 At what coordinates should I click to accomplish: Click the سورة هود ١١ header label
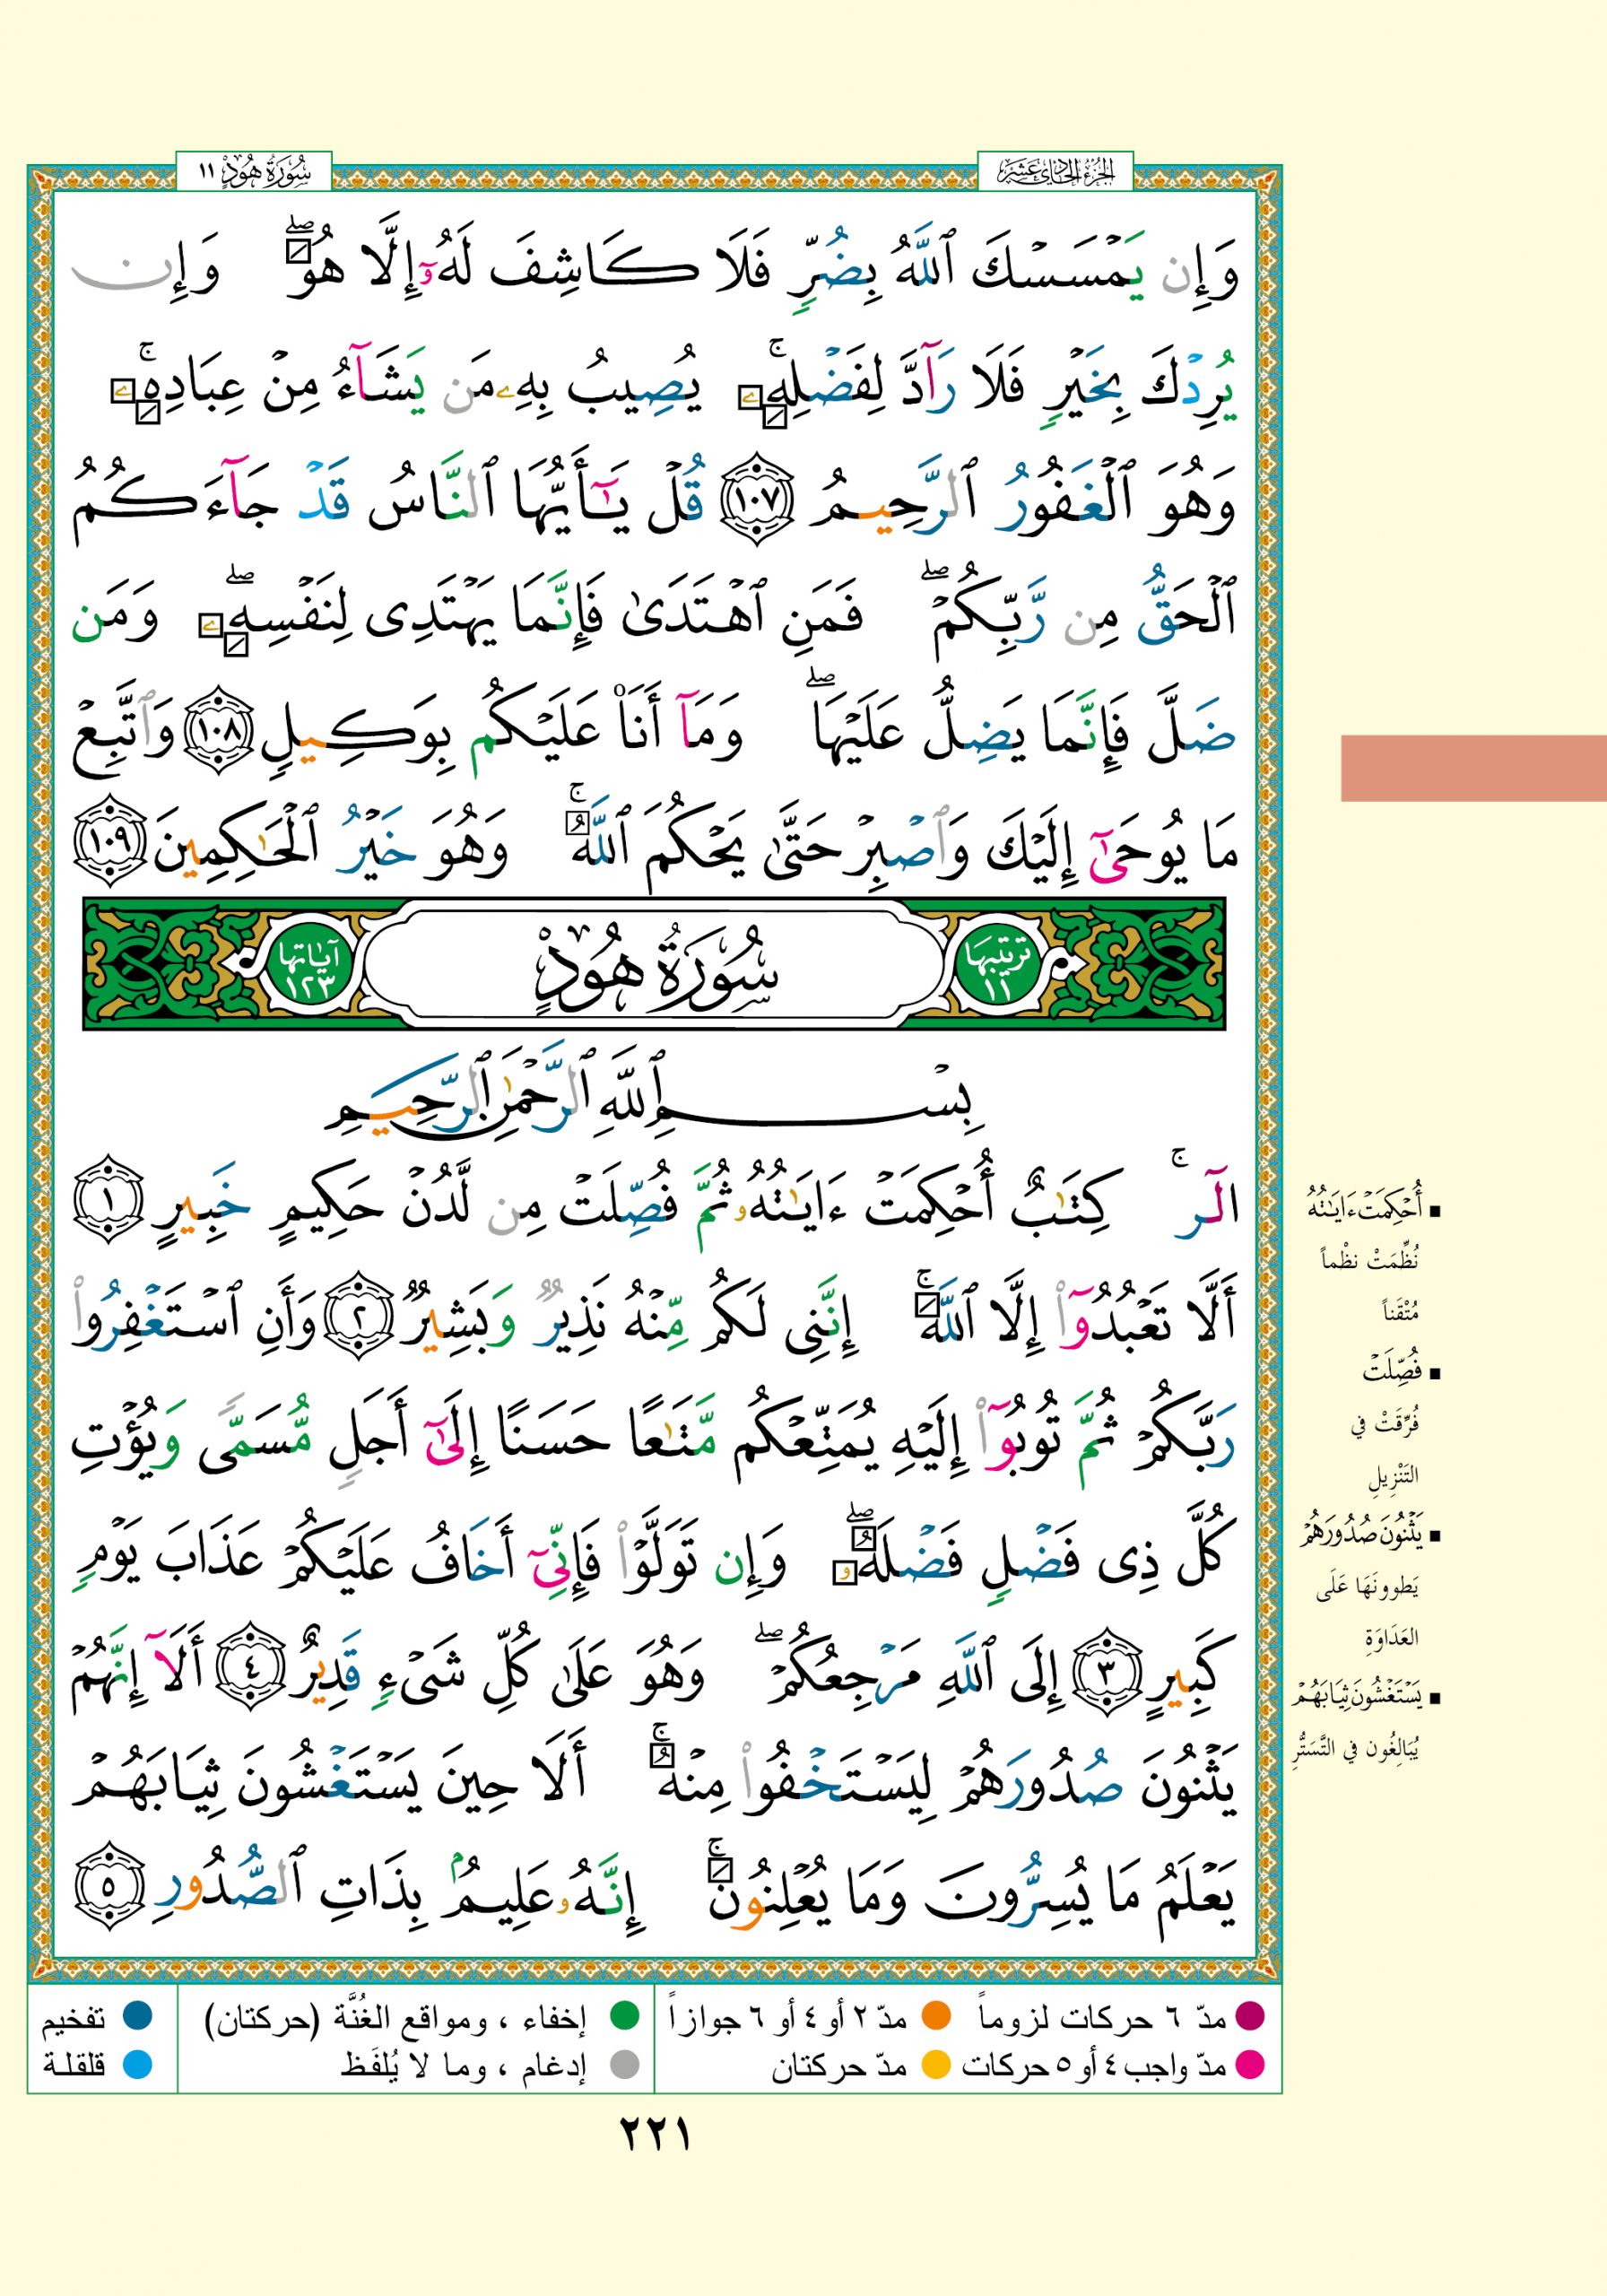[x=254, y=173]
